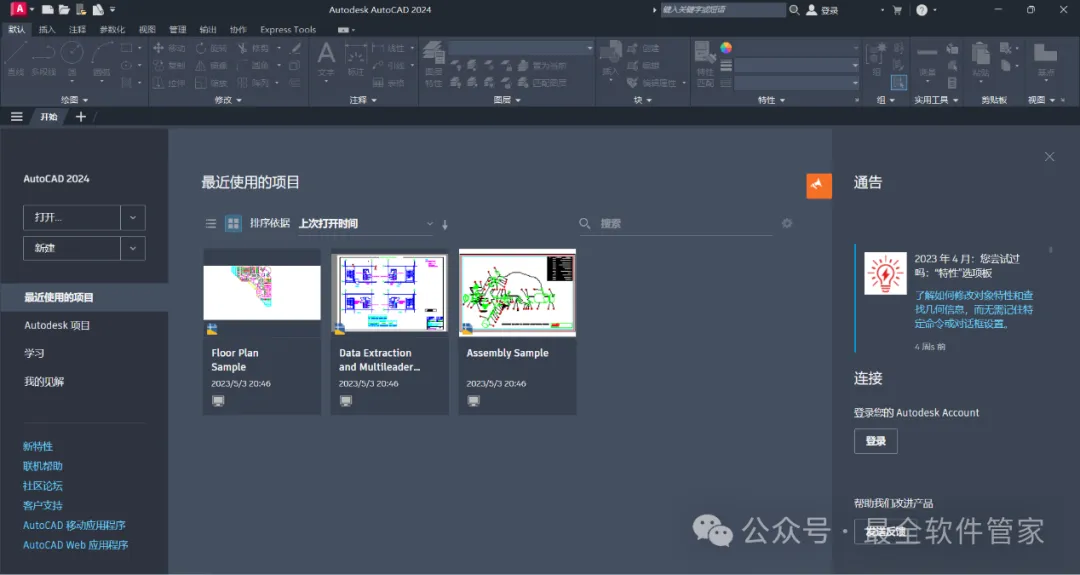
Task: Select the Dimension (标注) tool
Action: coord(355,59)
